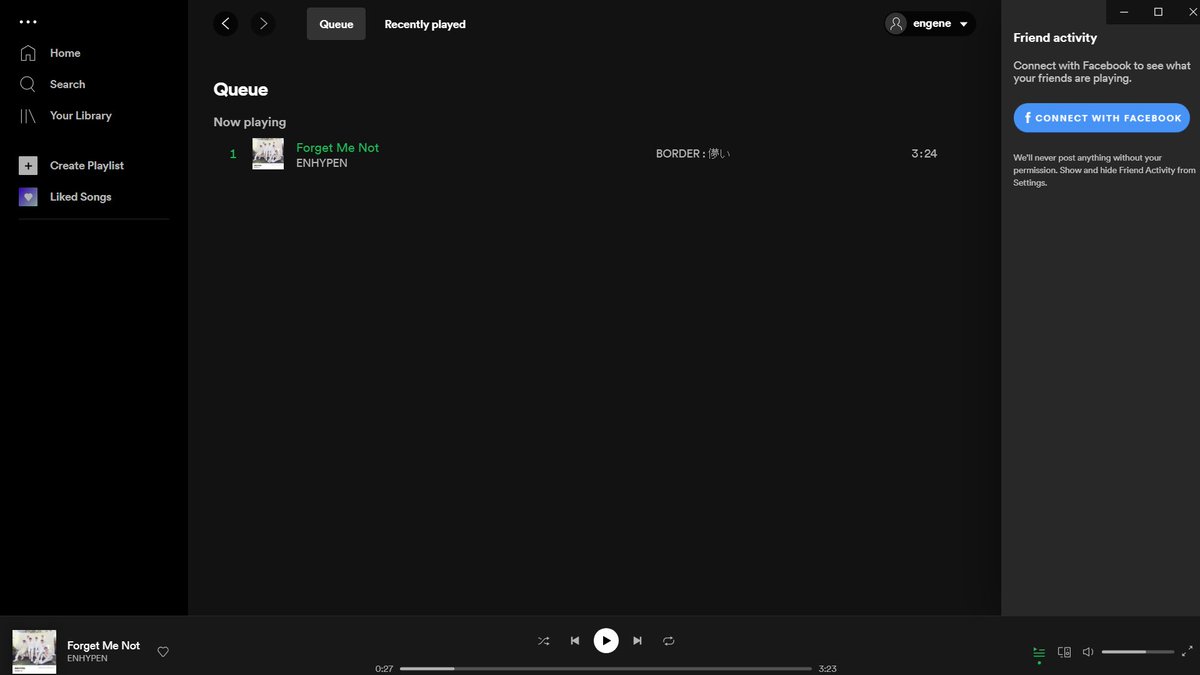This screenshot has height=675, width=1200.
Task: Click the Friend activity heading
Action: 1055,38
